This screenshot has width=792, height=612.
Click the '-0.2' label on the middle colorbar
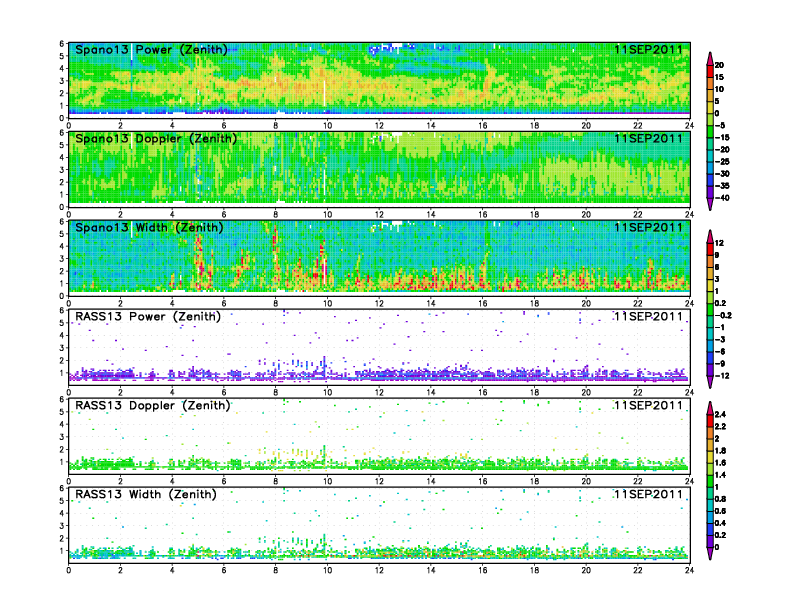click(723, 315)
